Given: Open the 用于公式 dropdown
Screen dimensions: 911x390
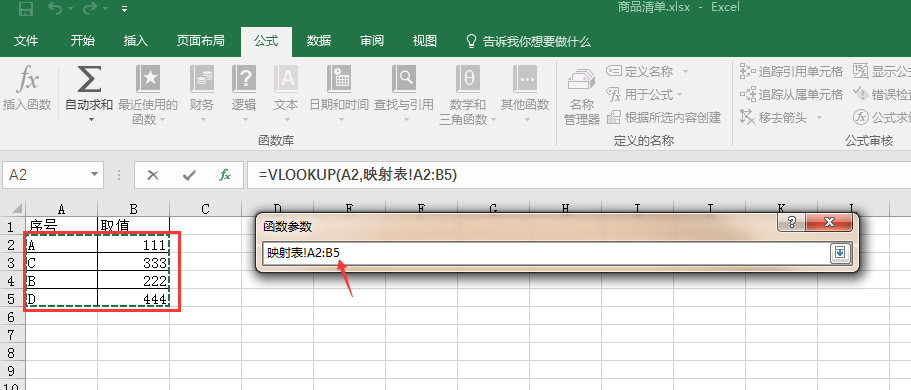Looking at the screenshot, I should point(645,94).
